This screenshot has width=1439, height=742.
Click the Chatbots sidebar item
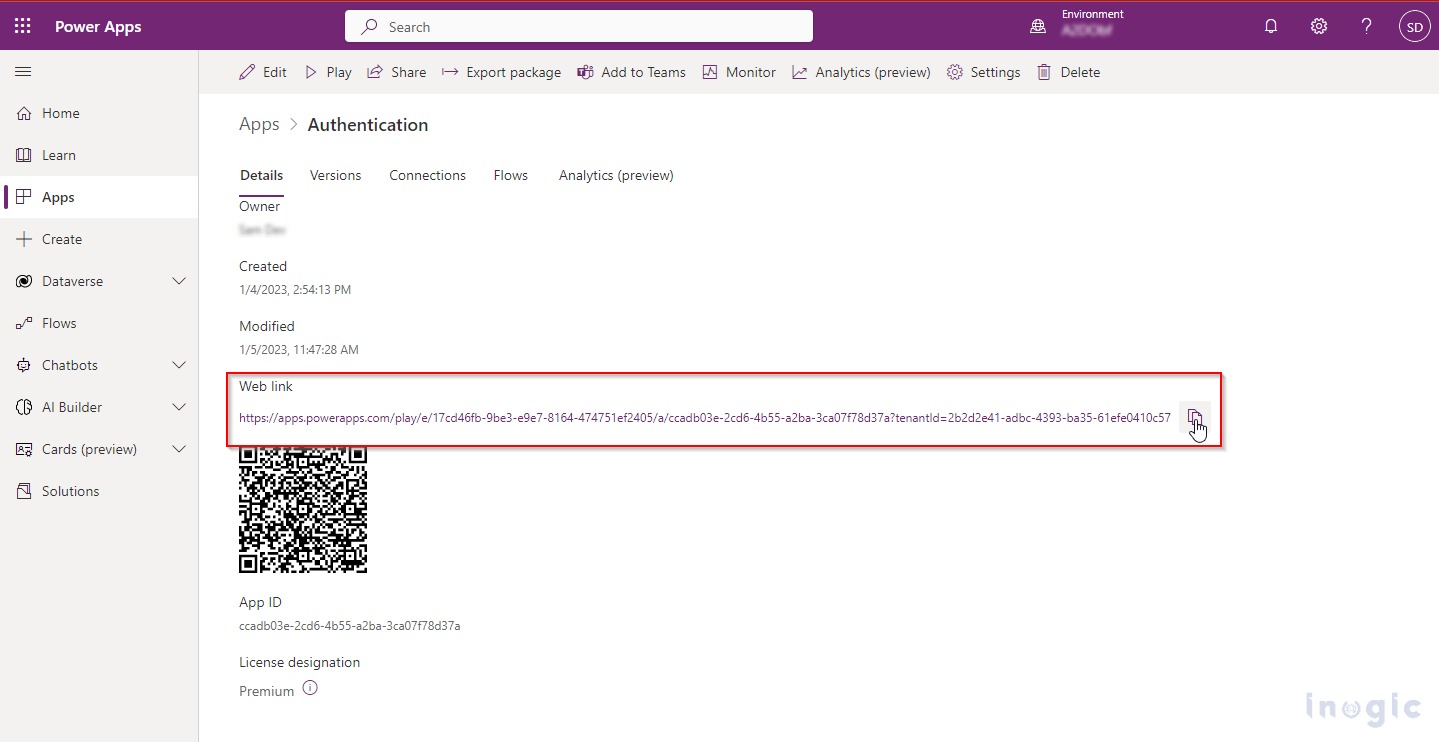coord(70,365)
